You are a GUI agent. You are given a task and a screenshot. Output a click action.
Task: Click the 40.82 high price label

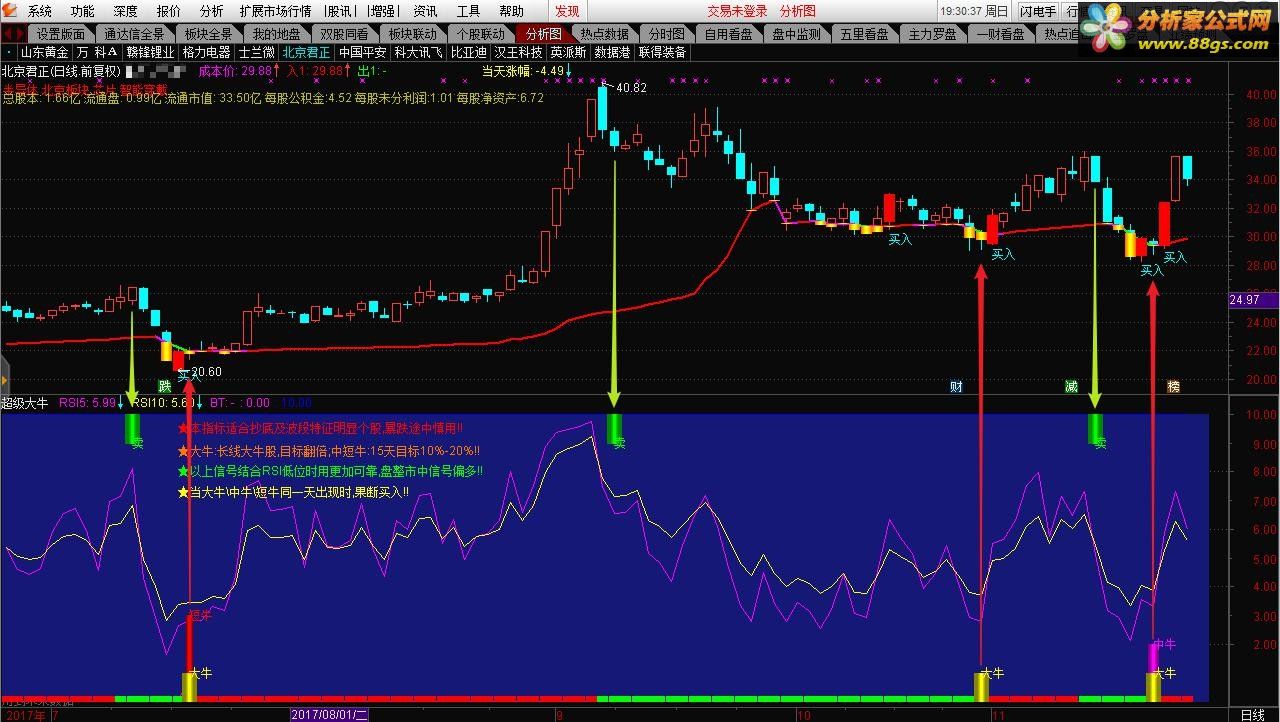(x=631, y=88)
